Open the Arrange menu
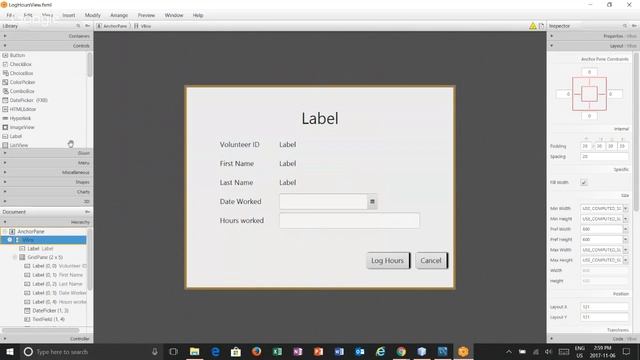The height and width of the screenshot is (360, 640). (x=119, y=15)
